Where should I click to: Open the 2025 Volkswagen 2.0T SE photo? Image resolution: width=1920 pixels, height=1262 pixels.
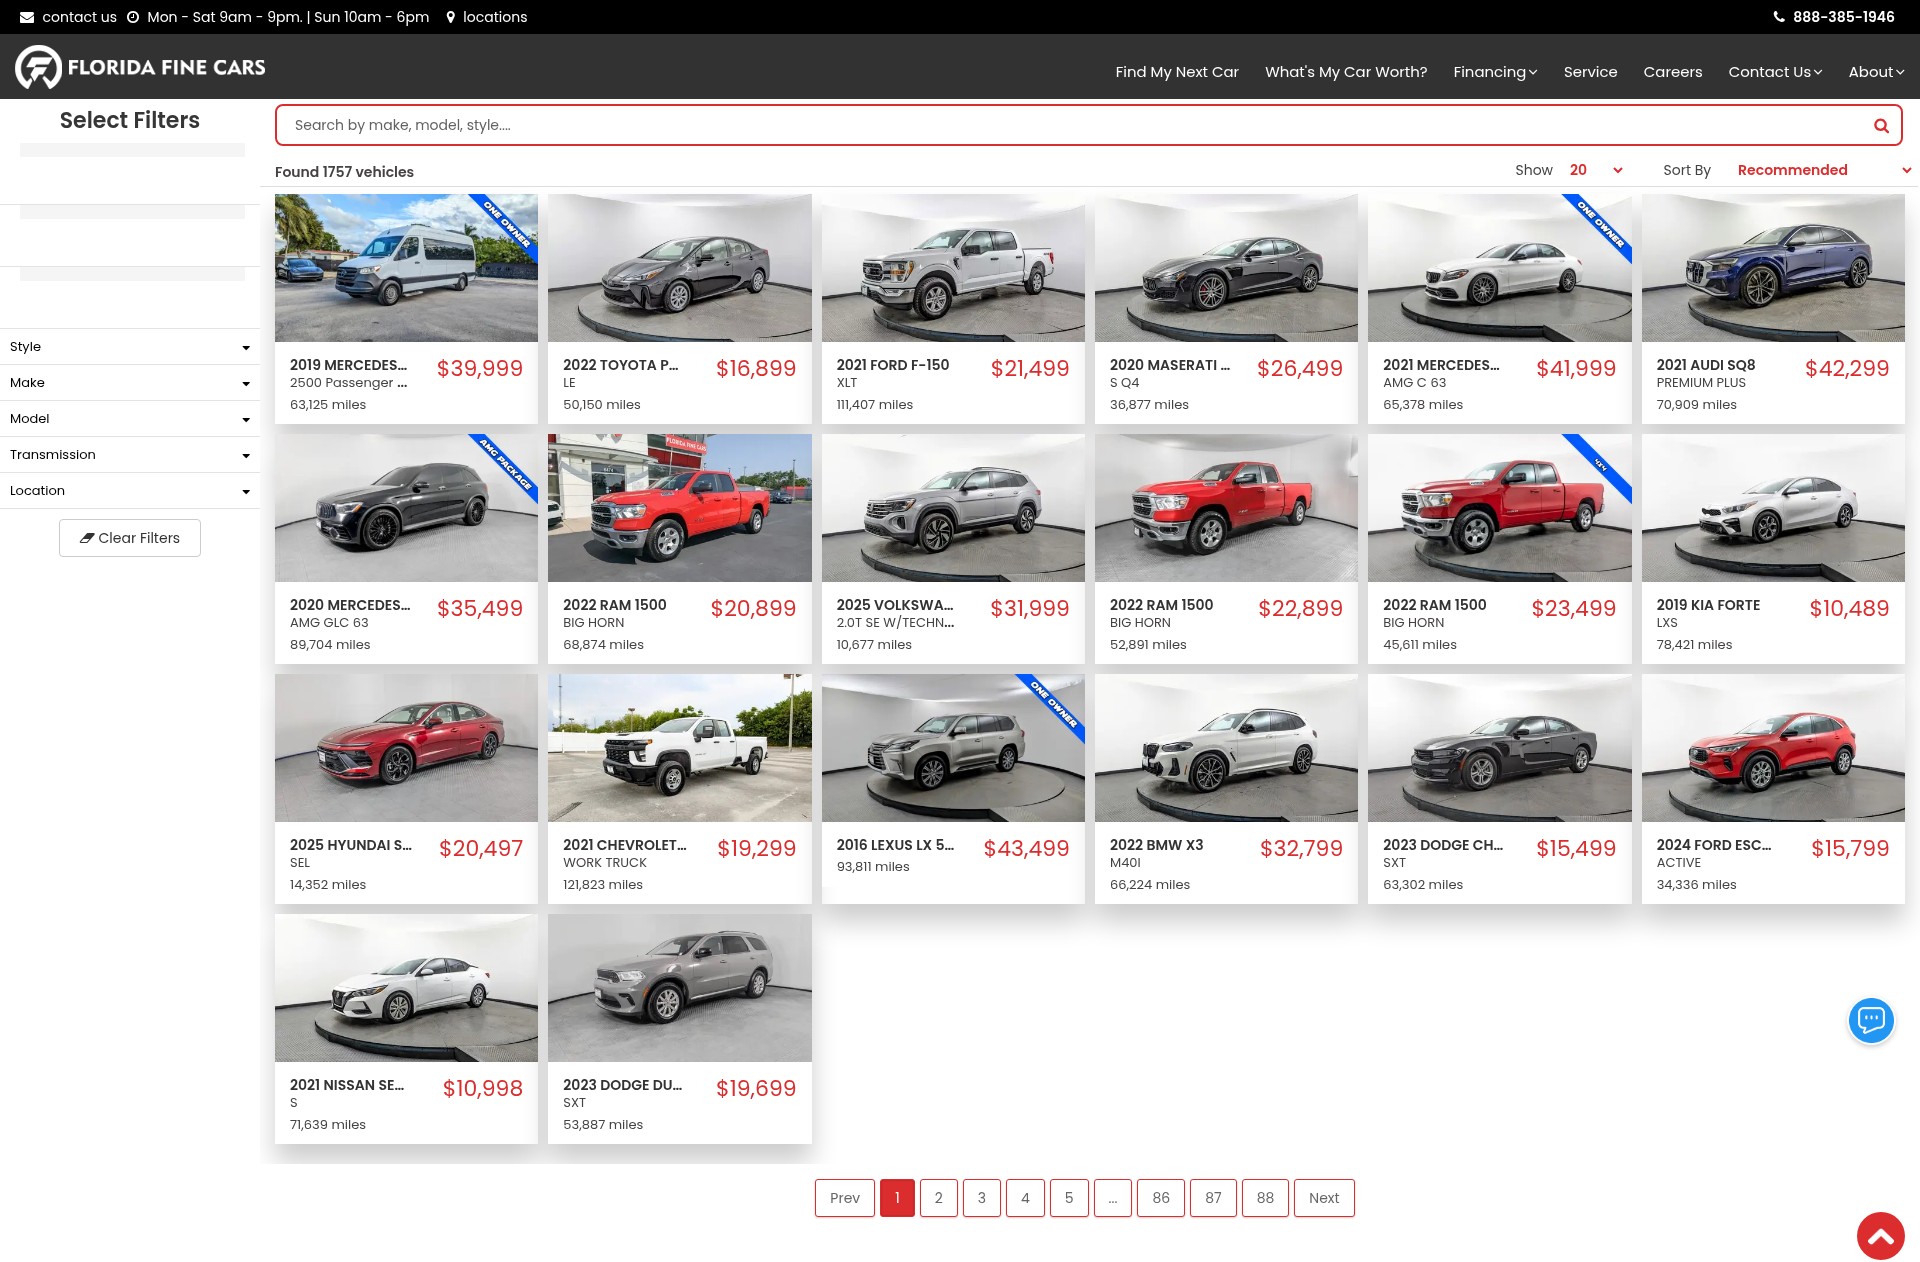click(953, 508)
